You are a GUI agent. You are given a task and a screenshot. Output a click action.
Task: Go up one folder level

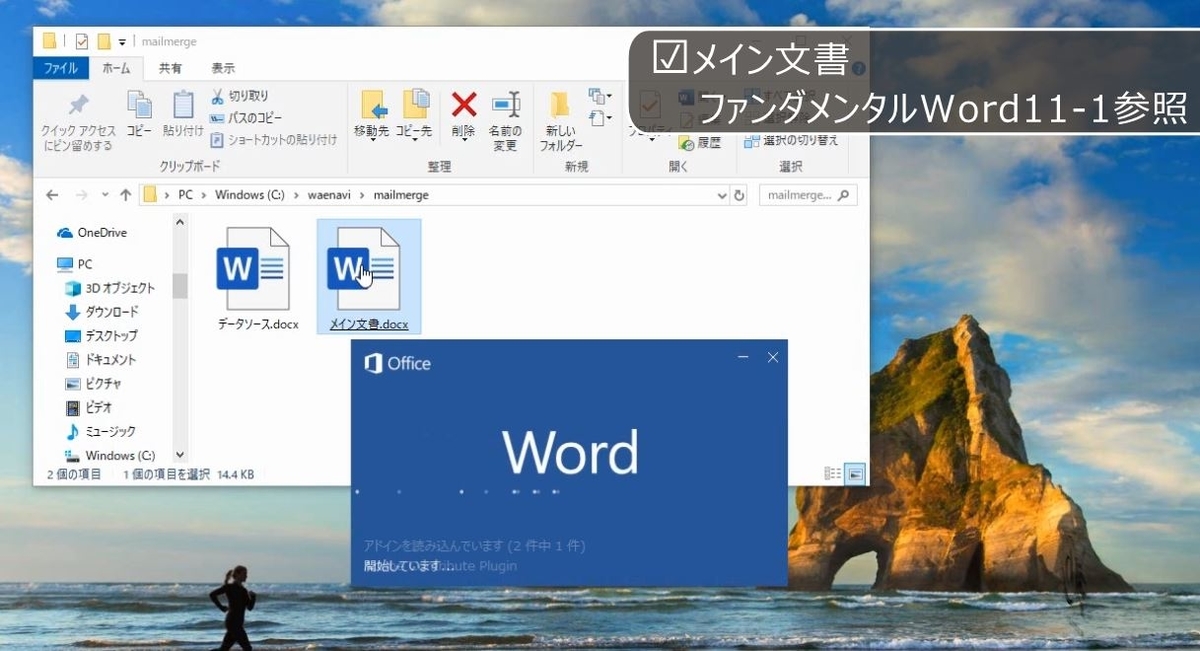pos(125,195)
